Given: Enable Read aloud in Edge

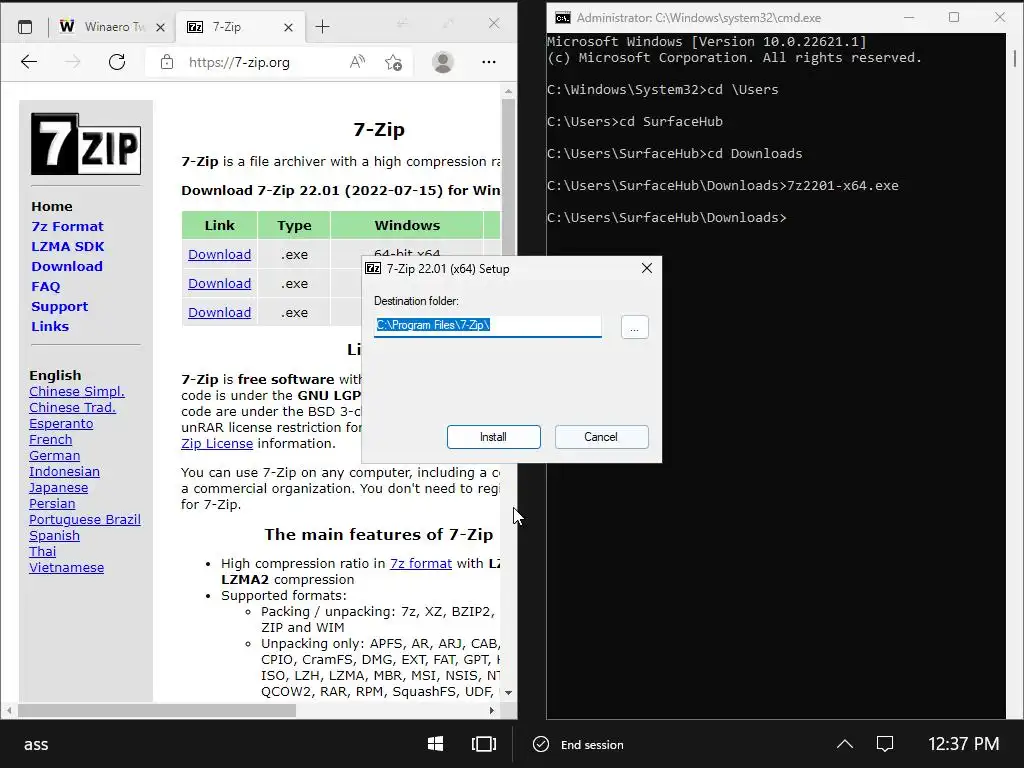Looking at the screenshot, I should coord(357,62).
